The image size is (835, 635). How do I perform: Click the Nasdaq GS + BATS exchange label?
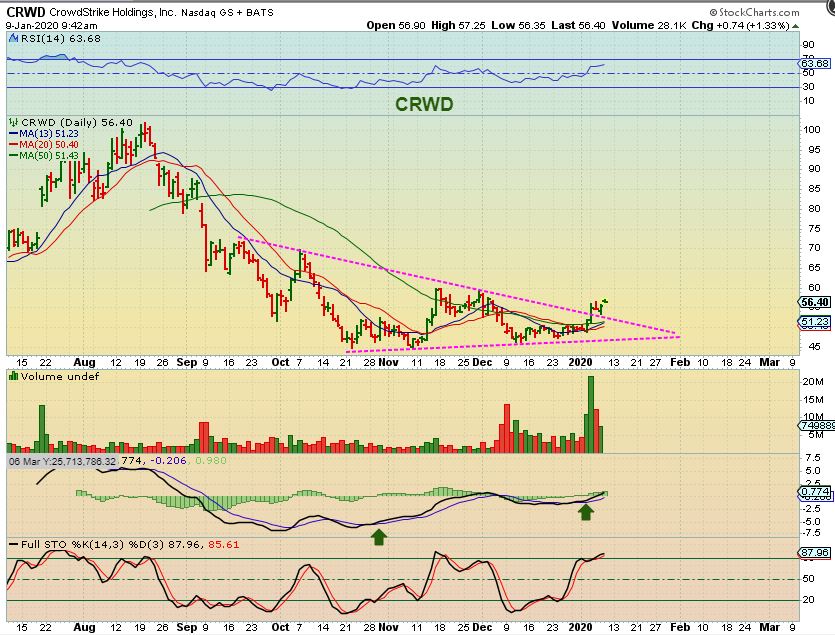point(227,13)
